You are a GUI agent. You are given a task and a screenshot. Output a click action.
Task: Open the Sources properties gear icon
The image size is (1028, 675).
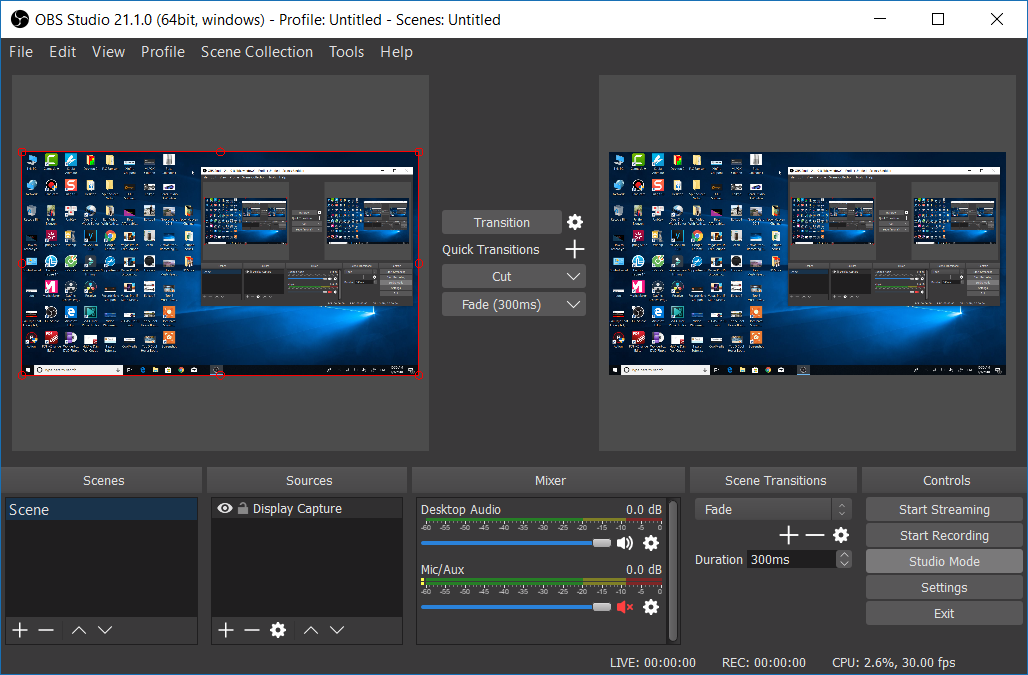pyautogui.click(x=277, y=630)
